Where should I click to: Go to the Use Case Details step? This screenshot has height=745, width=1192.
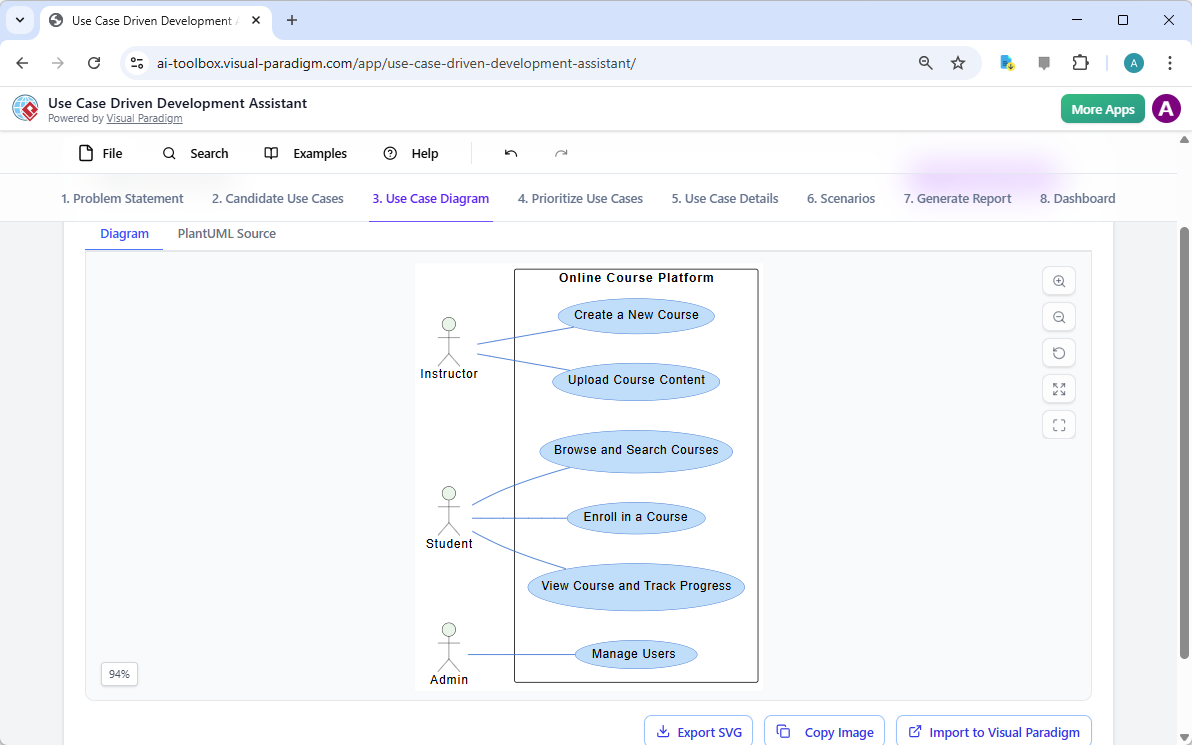724,198
